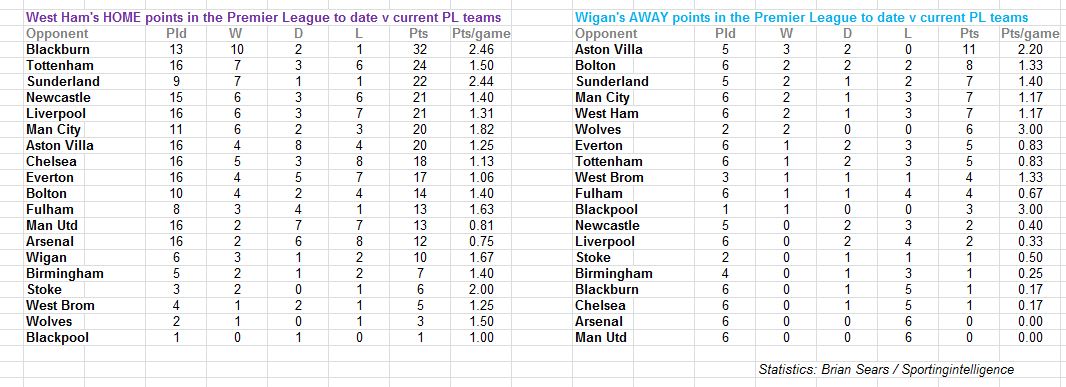Select the 2.46 points per game cell
1066x387 pixels.
coord(481,50)
